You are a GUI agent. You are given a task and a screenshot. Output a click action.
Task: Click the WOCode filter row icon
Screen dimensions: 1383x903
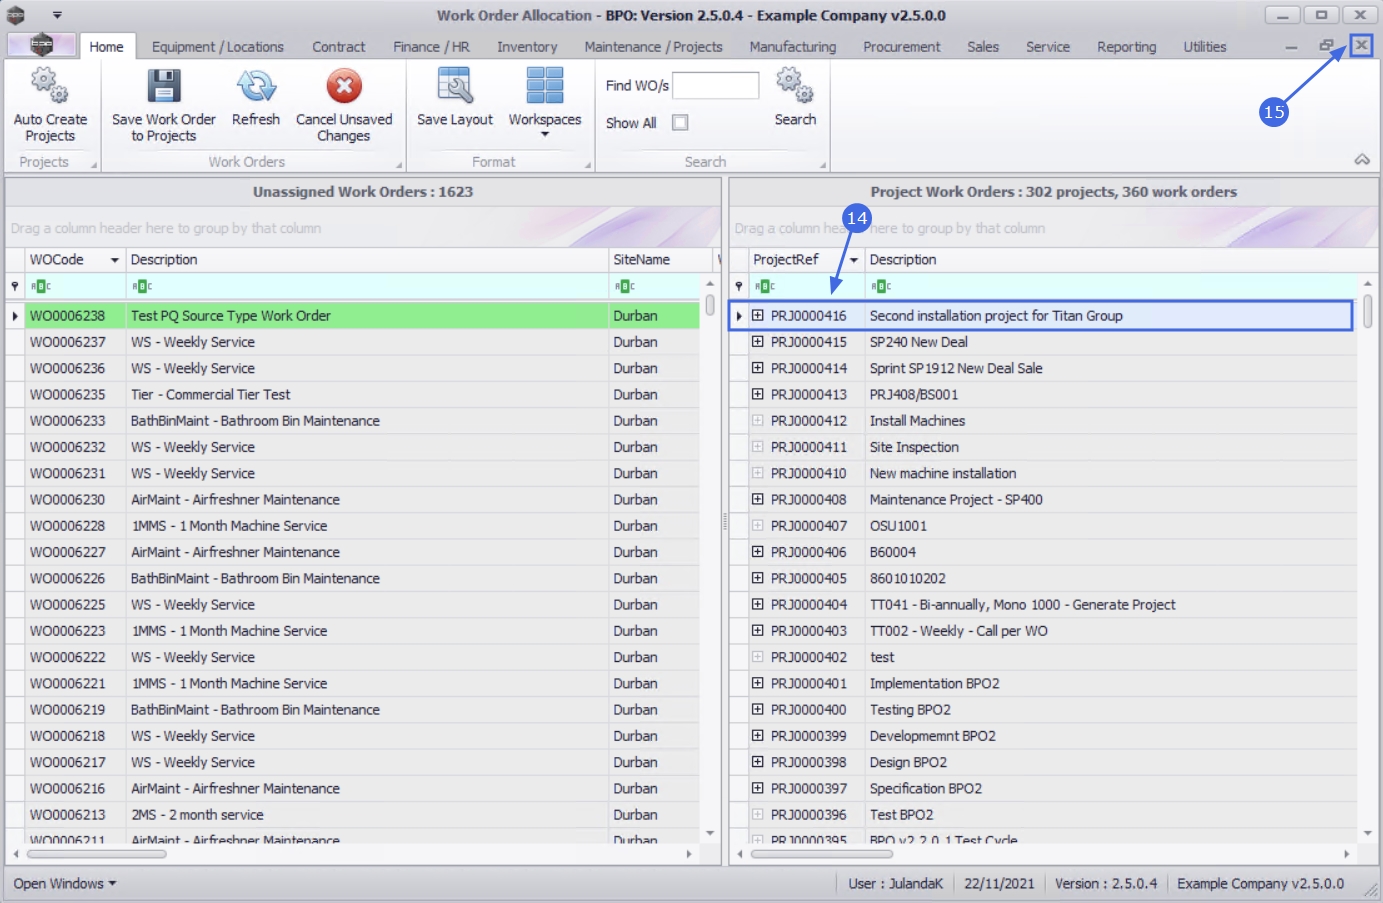(41, 286)
